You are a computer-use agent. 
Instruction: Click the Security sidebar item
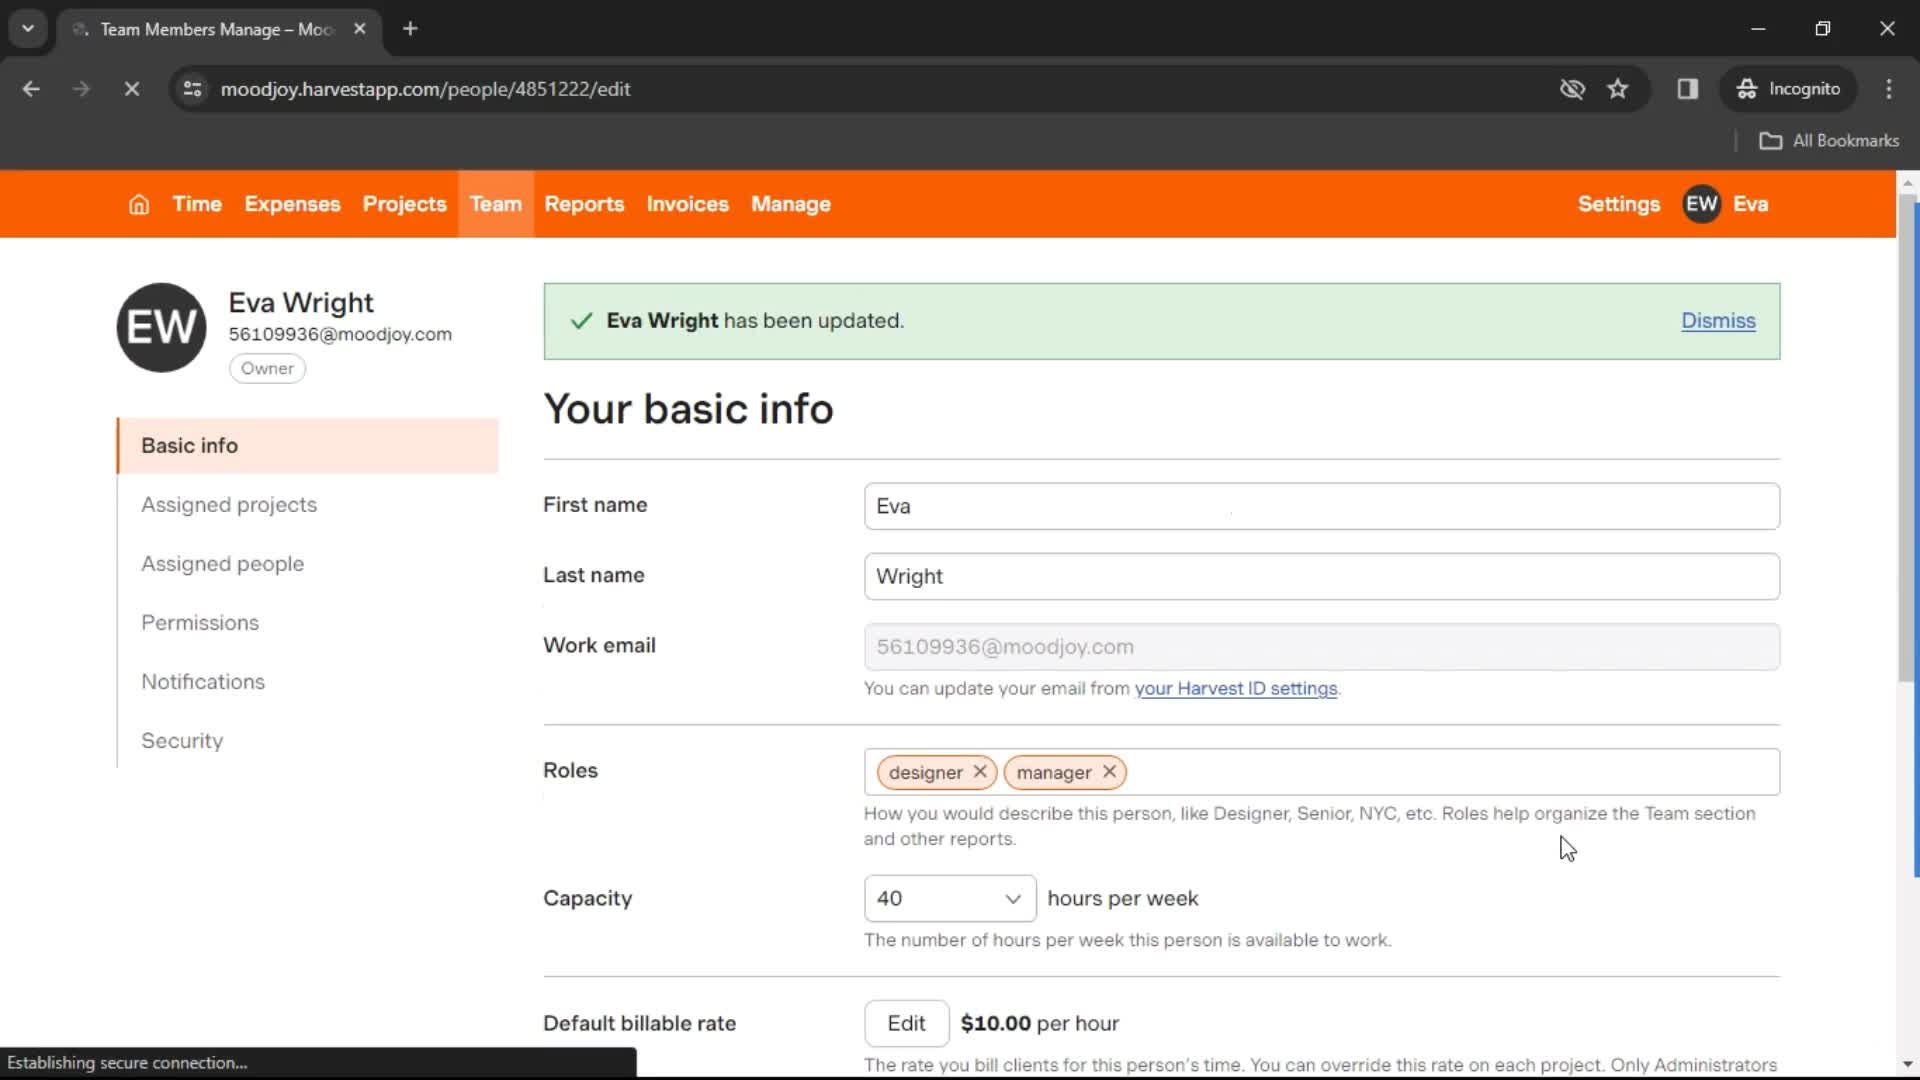pyautogui.click(x=182, y=740)
